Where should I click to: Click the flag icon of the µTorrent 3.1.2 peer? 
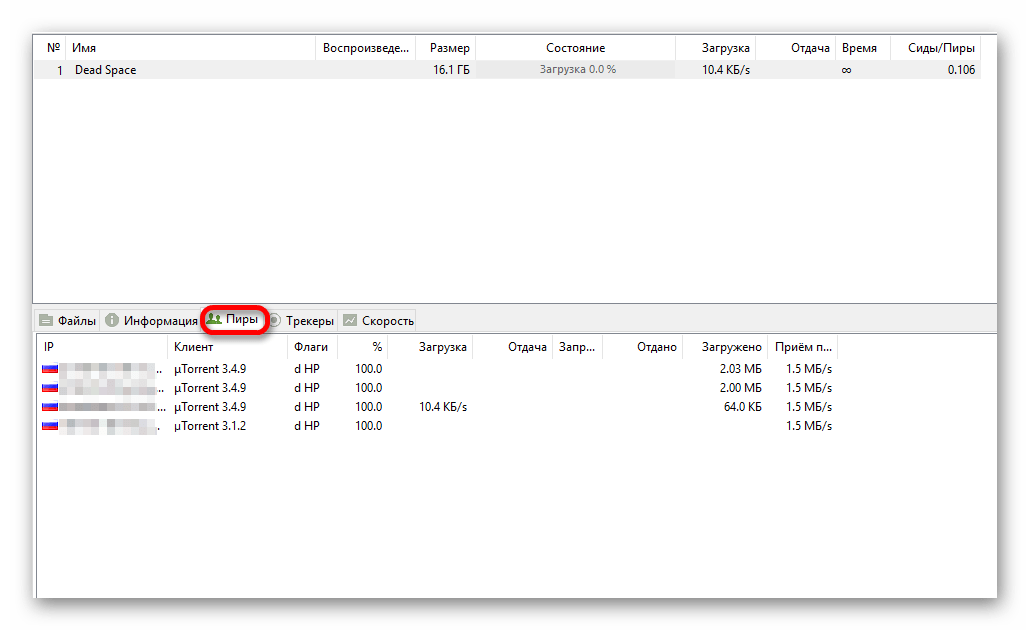coord(49,426)
